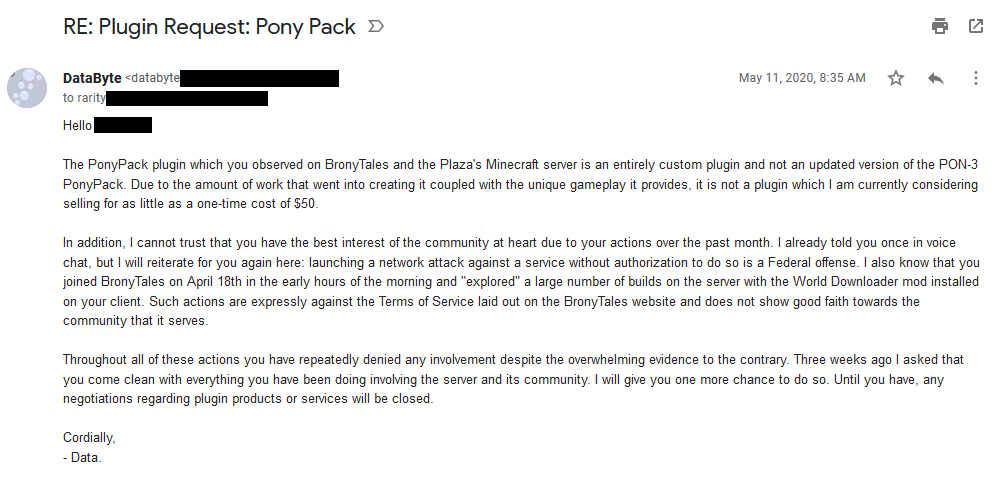Click the "Hello" greeting word

(x=77, y=125)
